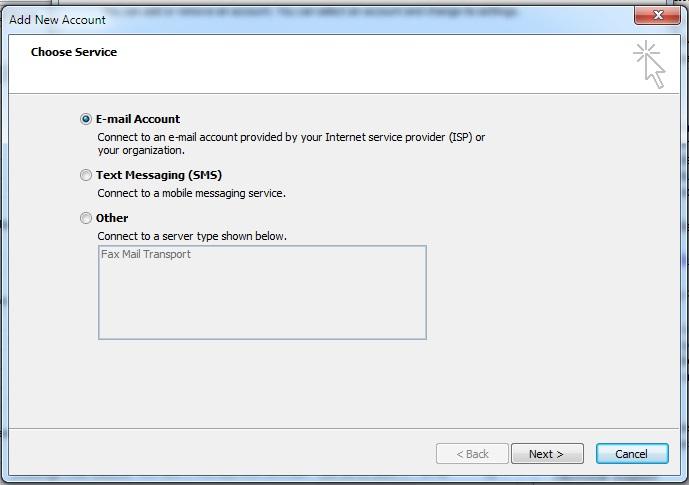The image size is (689, 485).
Task: Click the Next > button
Action: (547, 454)
